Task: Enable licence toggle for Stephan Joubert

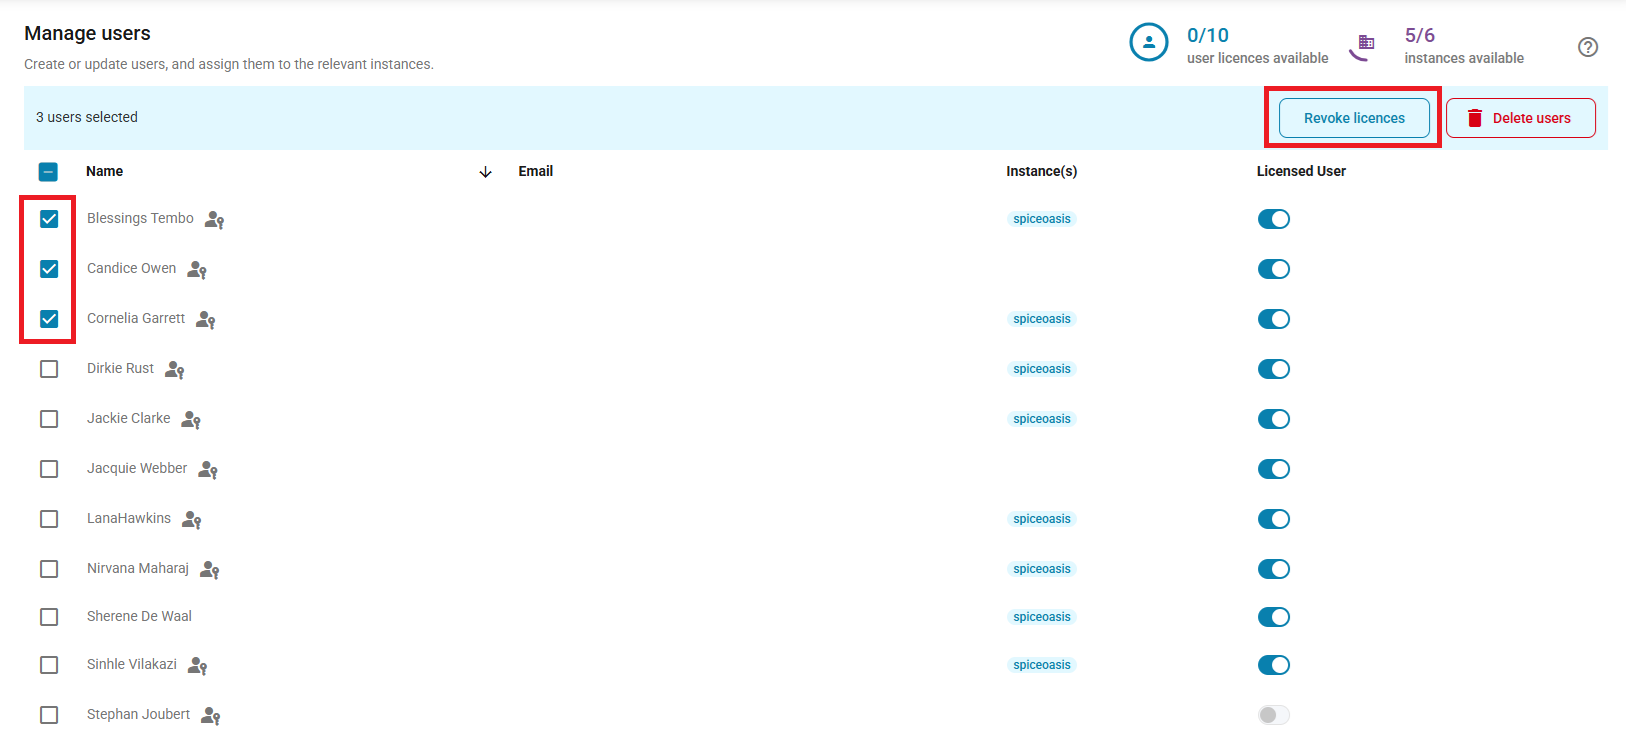Action: 1273,715
